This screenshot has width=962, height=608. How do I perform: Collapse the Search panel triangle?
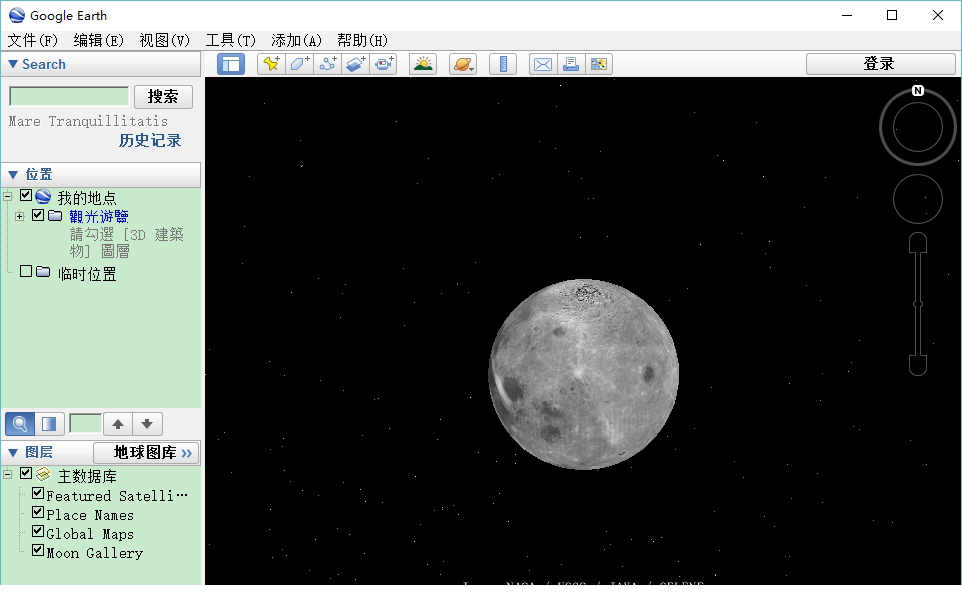[12, 64]
